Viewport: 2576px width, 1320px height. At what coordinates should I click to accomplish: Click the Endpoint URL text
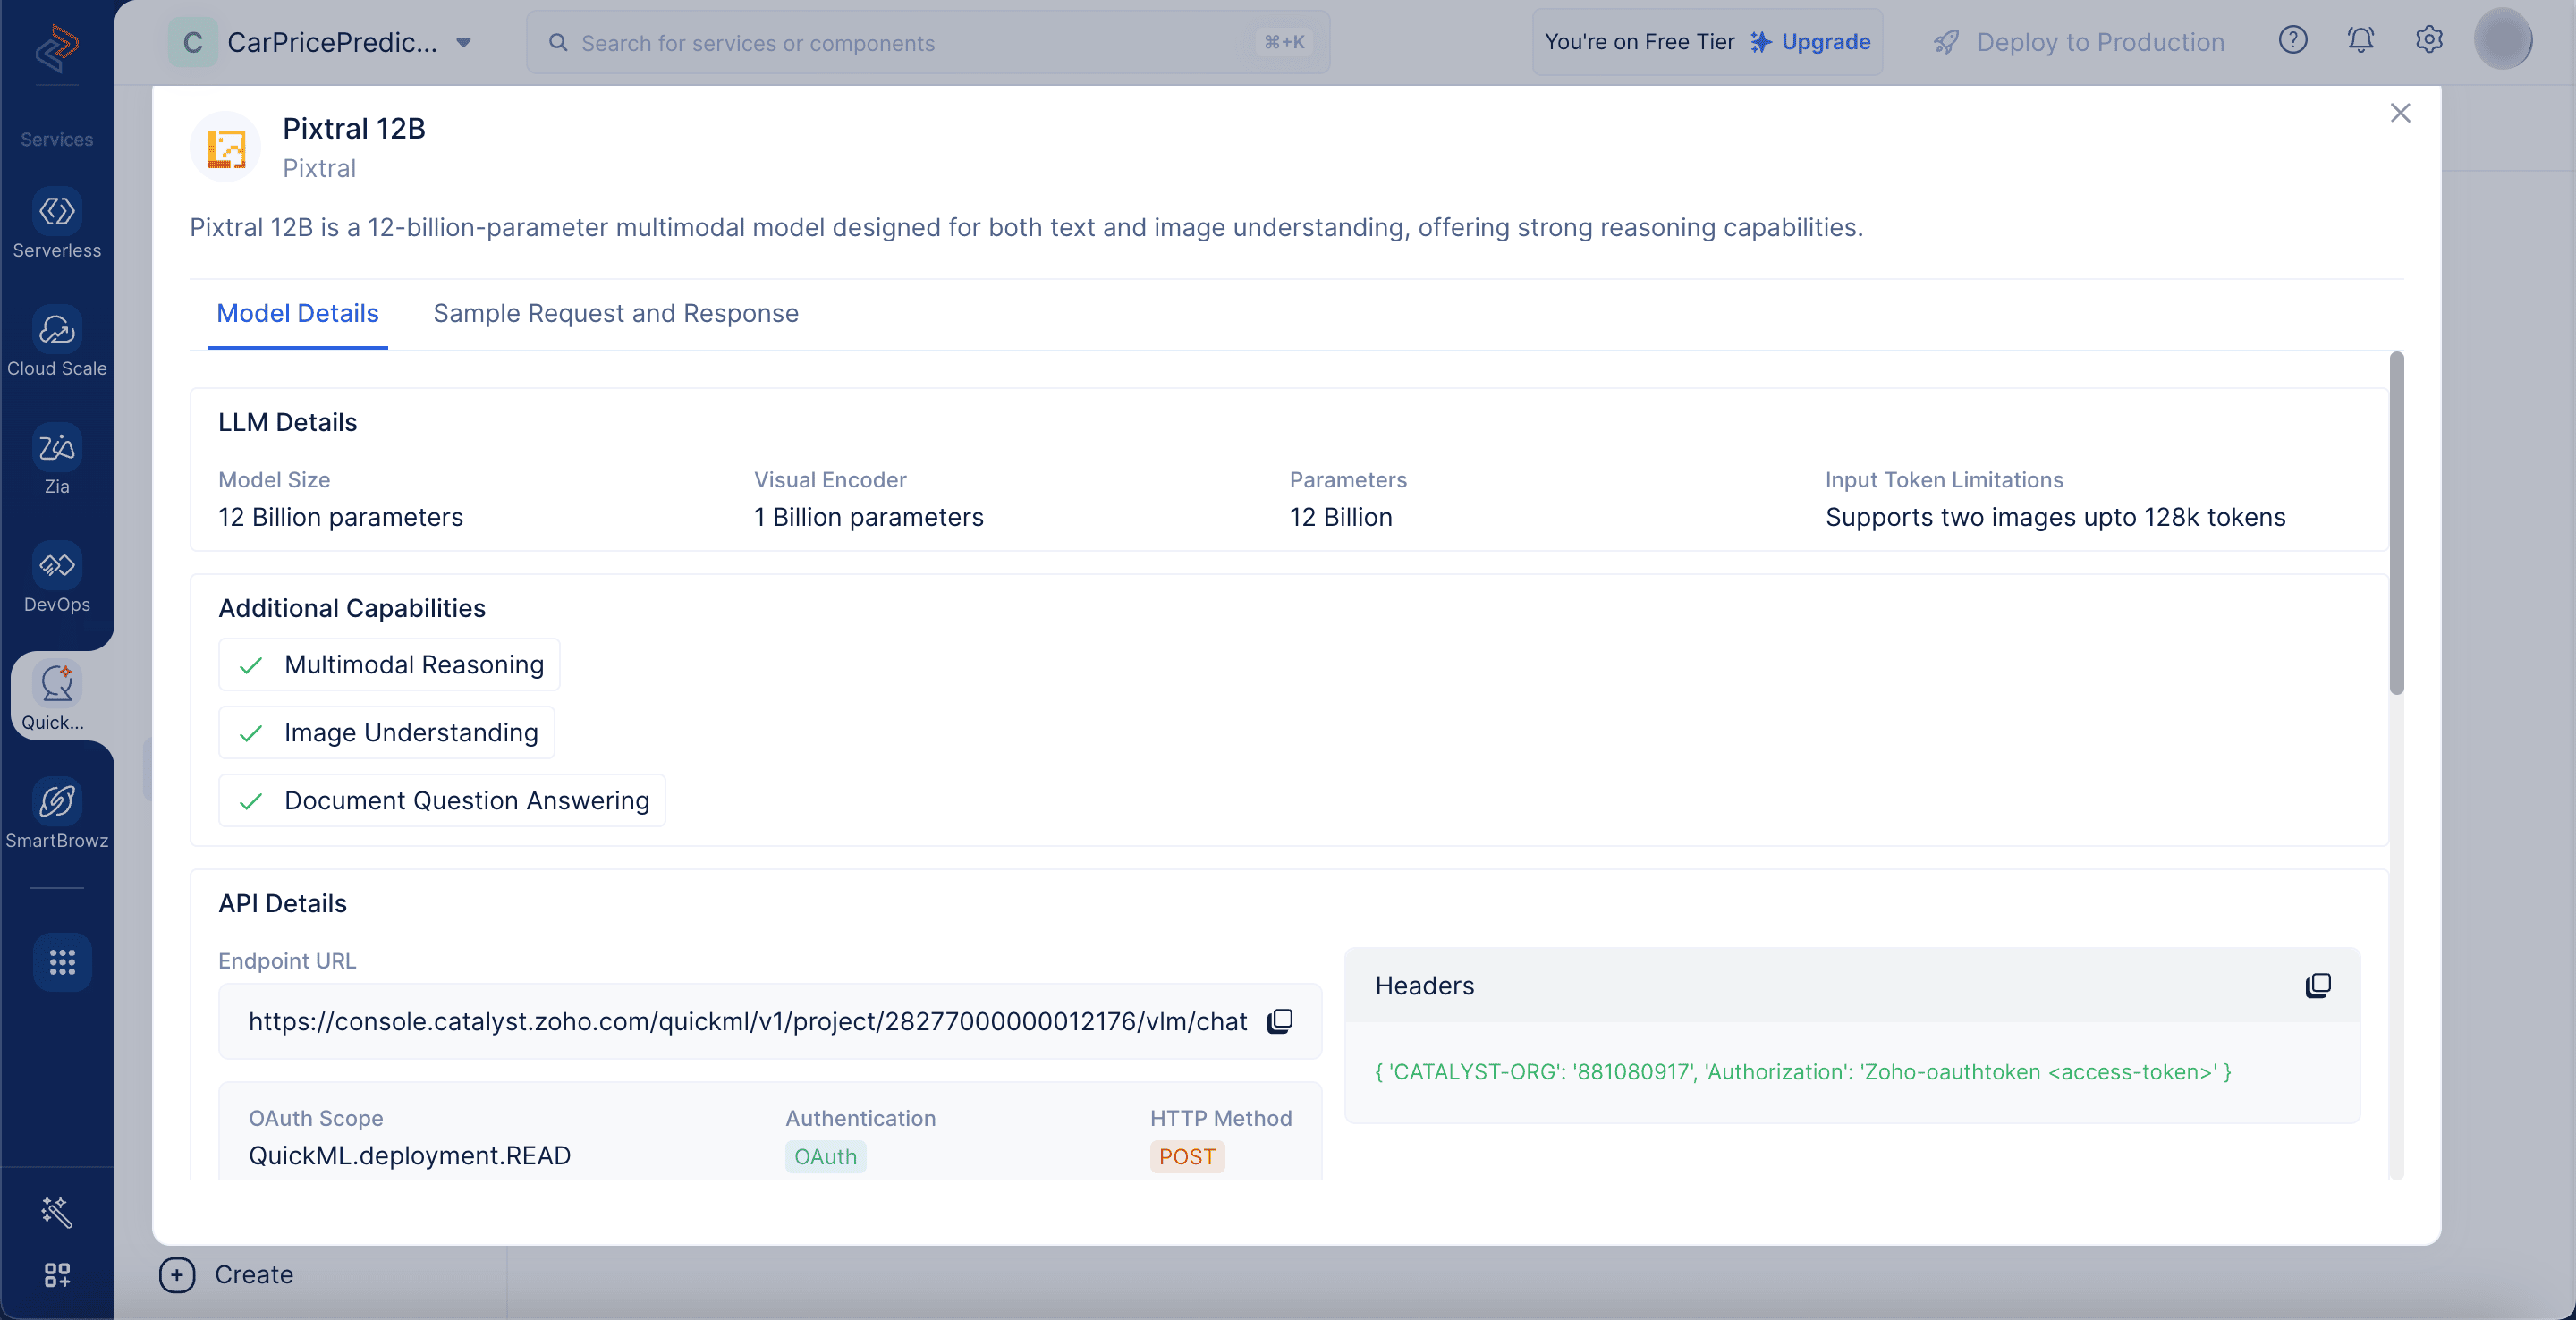(x=748, y=1021)
